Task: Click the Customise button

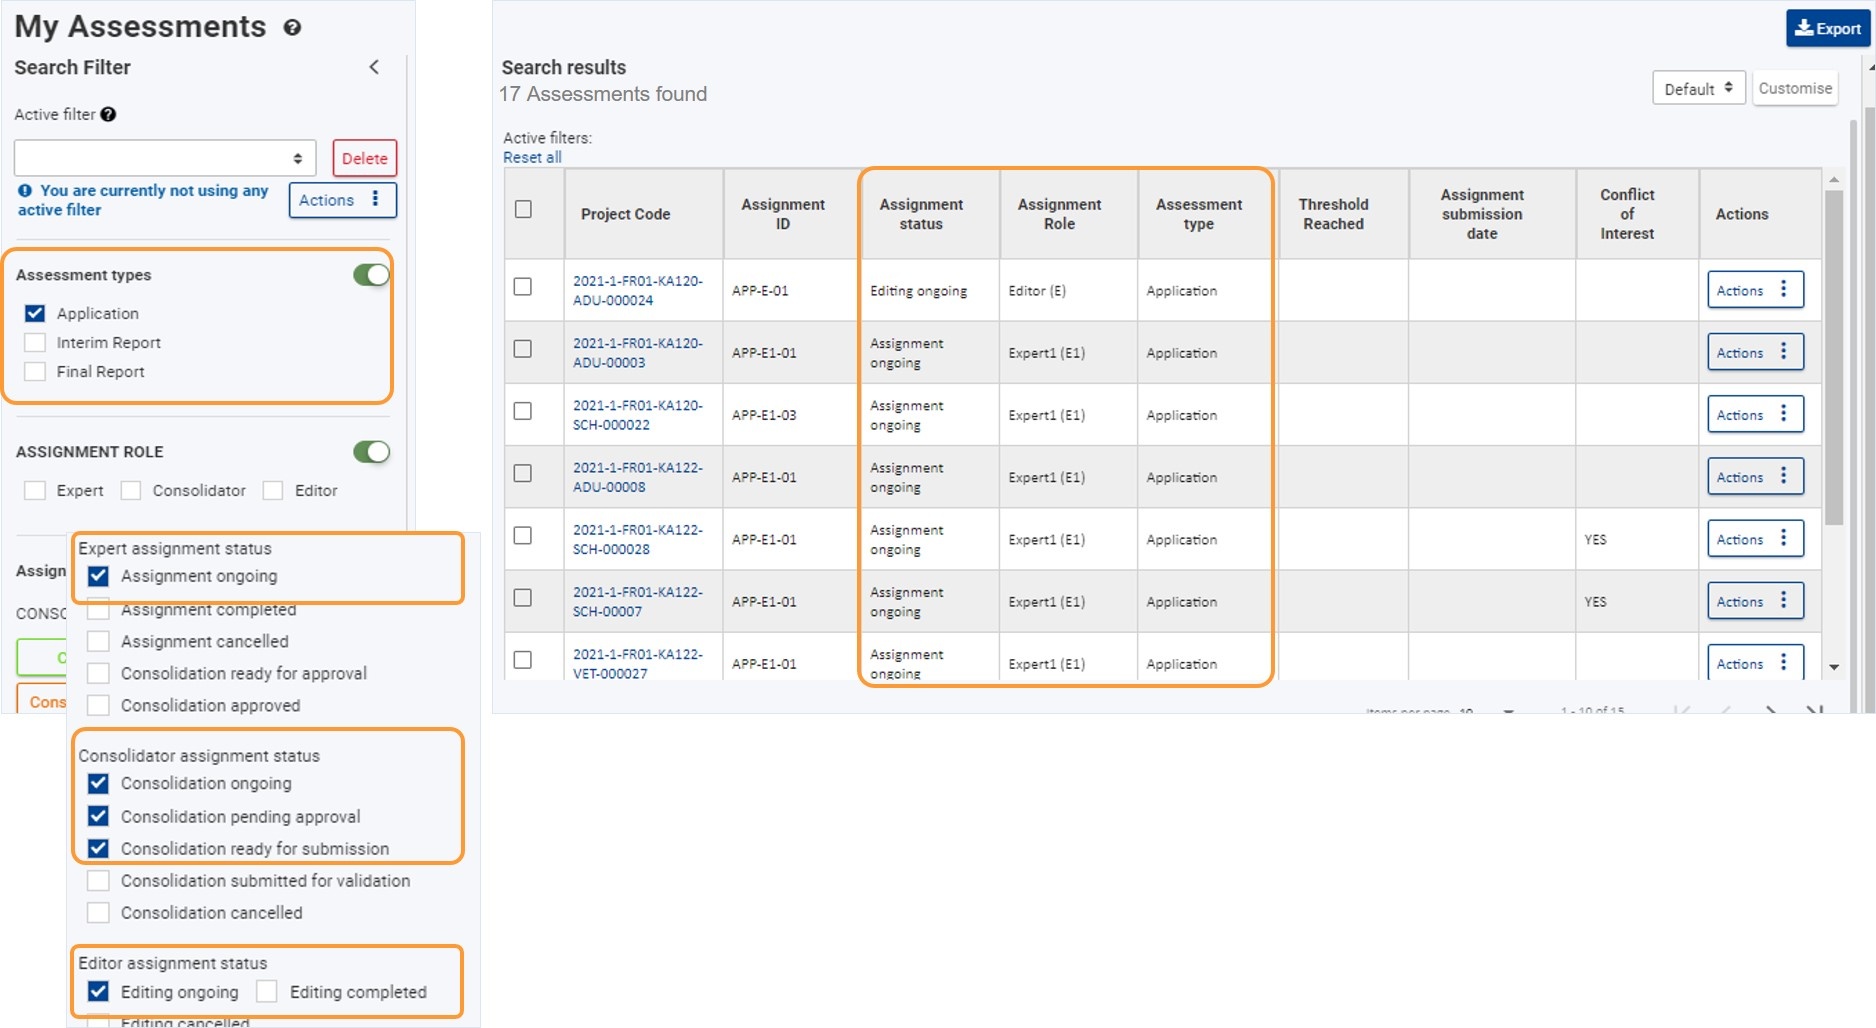Action: [x=1795, y=88]
